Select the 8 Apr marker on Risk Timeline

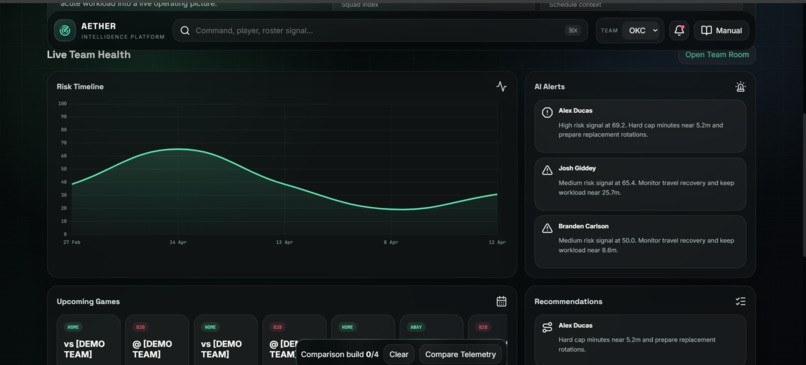point(391,242)
